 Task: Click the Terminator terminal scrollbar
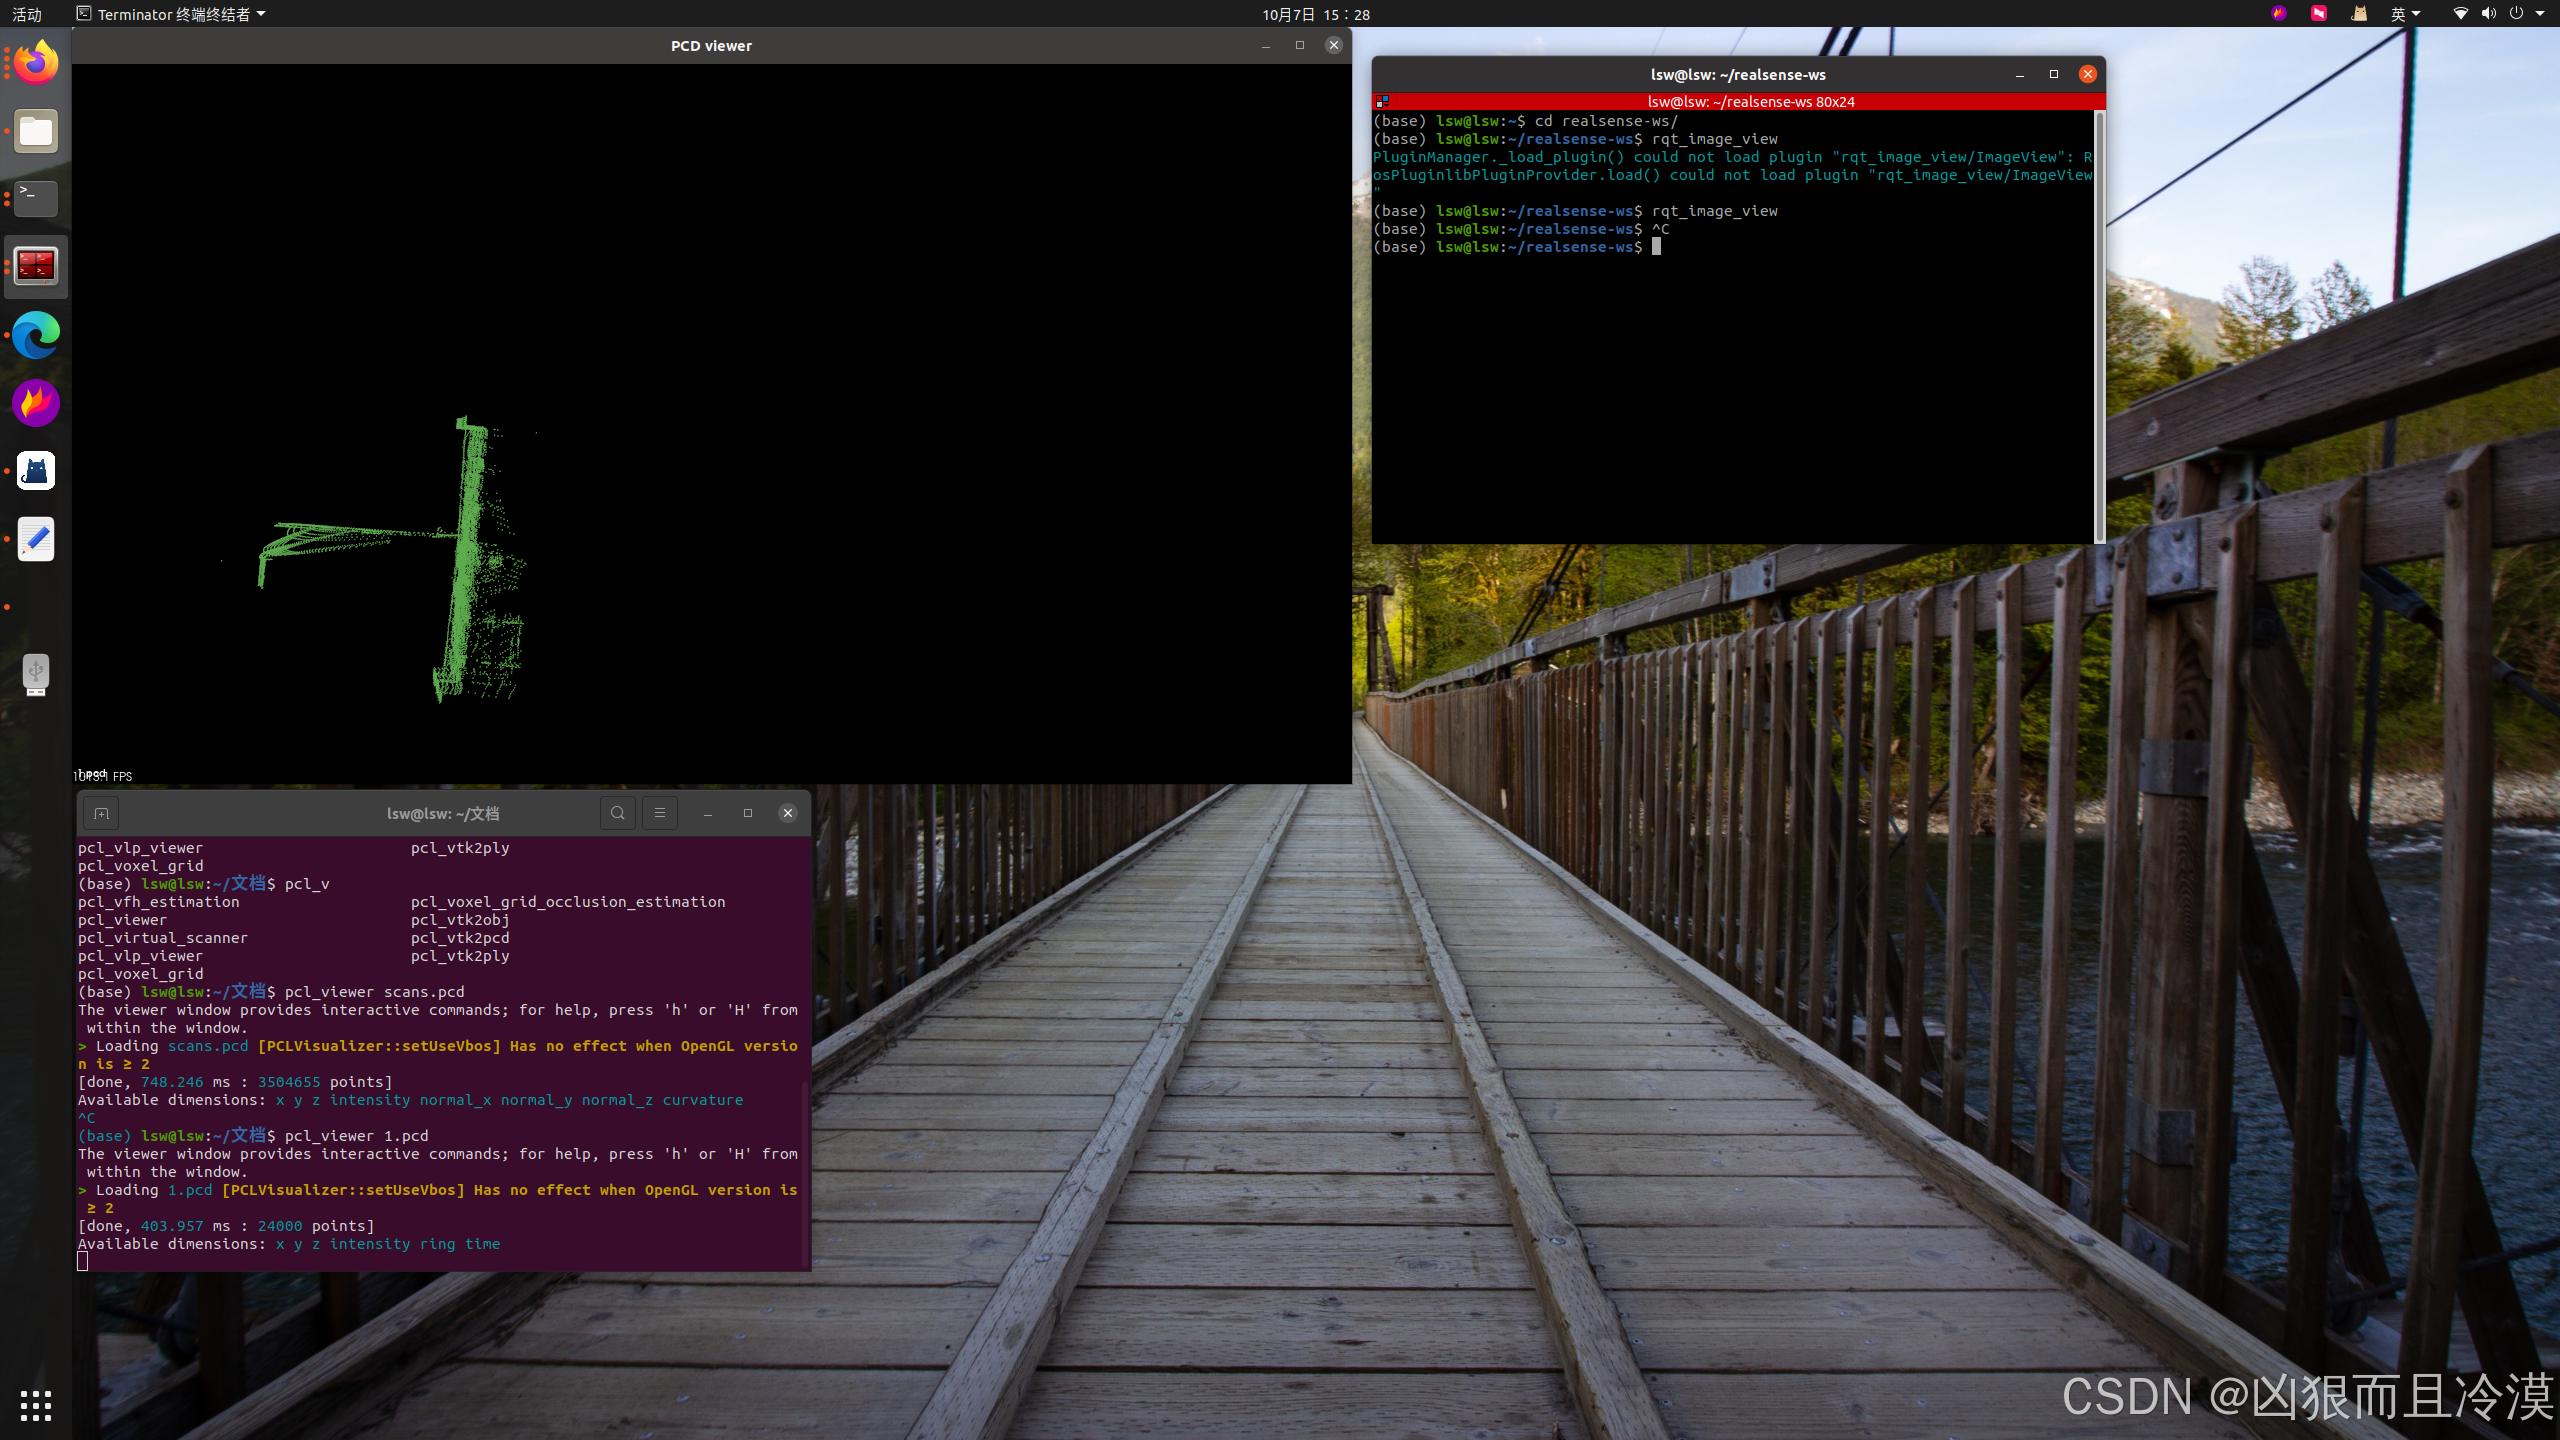pyautogui.click(x=2099, y=326)
